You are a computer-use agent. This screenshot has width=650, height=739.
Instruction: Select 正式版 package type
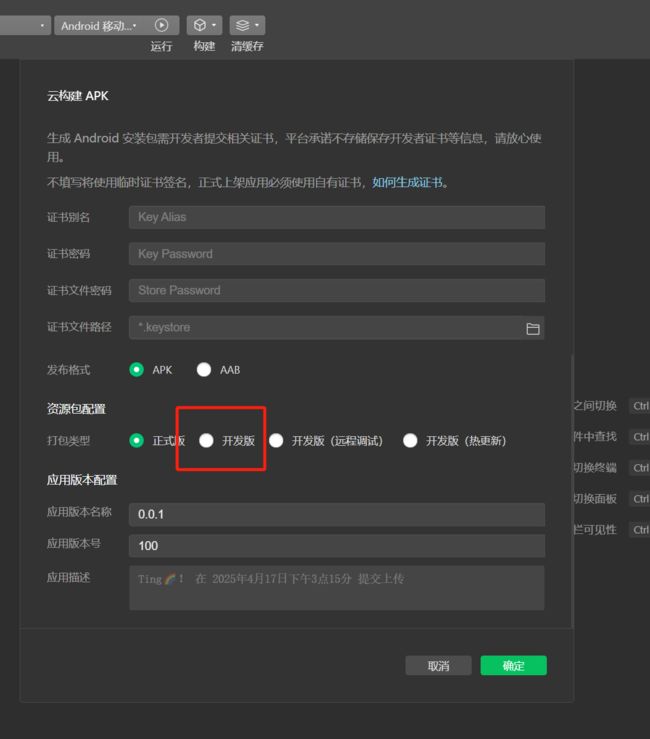click(x=137, y=441)
